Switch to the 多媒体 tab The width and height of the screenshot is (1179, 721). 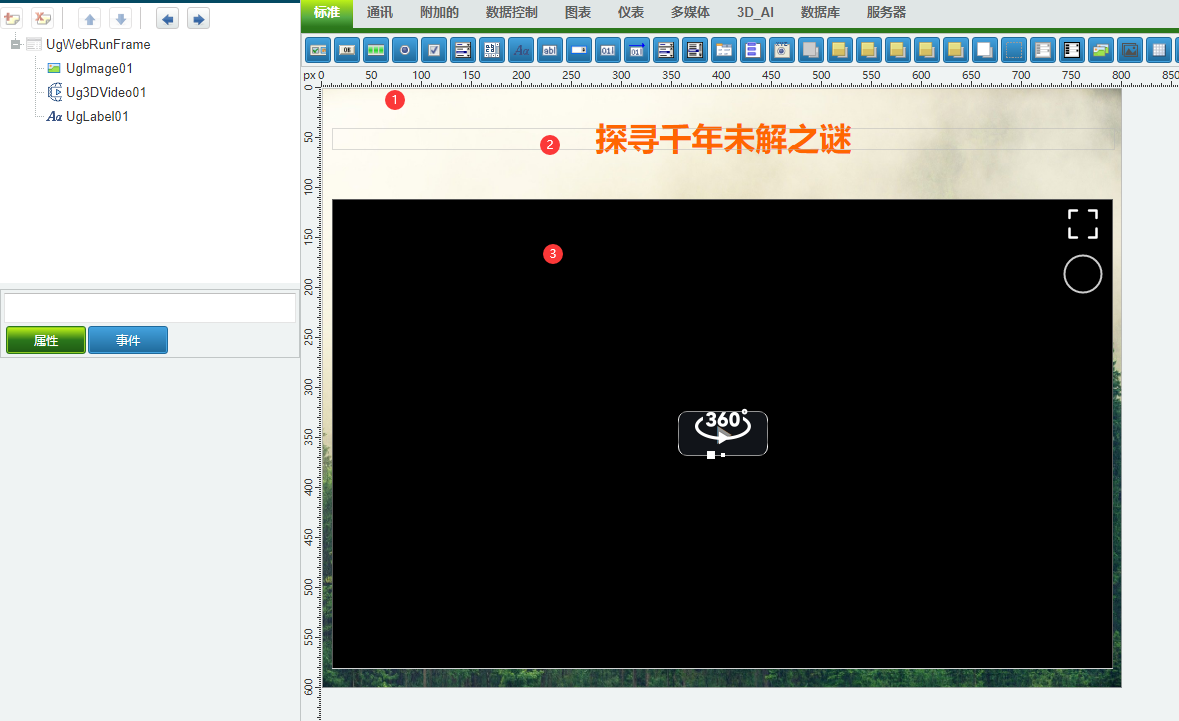[x=690, y=13]
